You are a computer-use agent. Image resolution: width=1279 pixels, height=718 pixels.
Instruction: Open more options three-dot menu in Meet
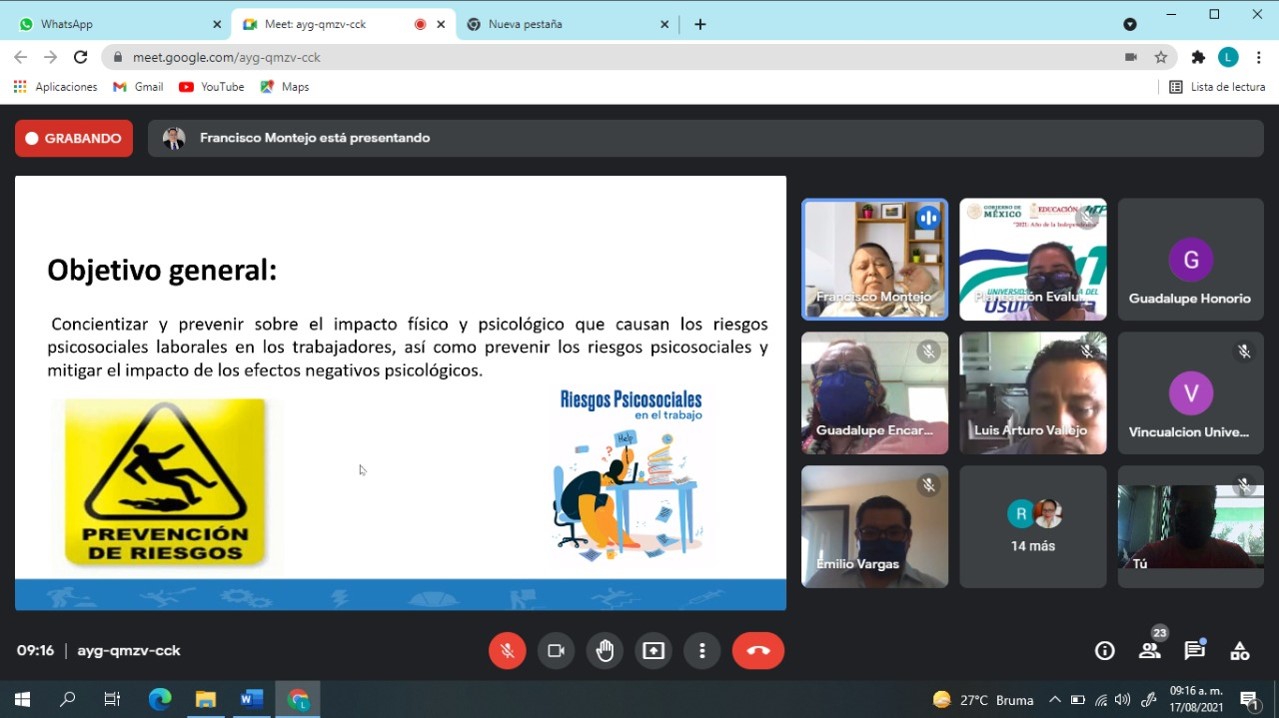coord(702,651)
